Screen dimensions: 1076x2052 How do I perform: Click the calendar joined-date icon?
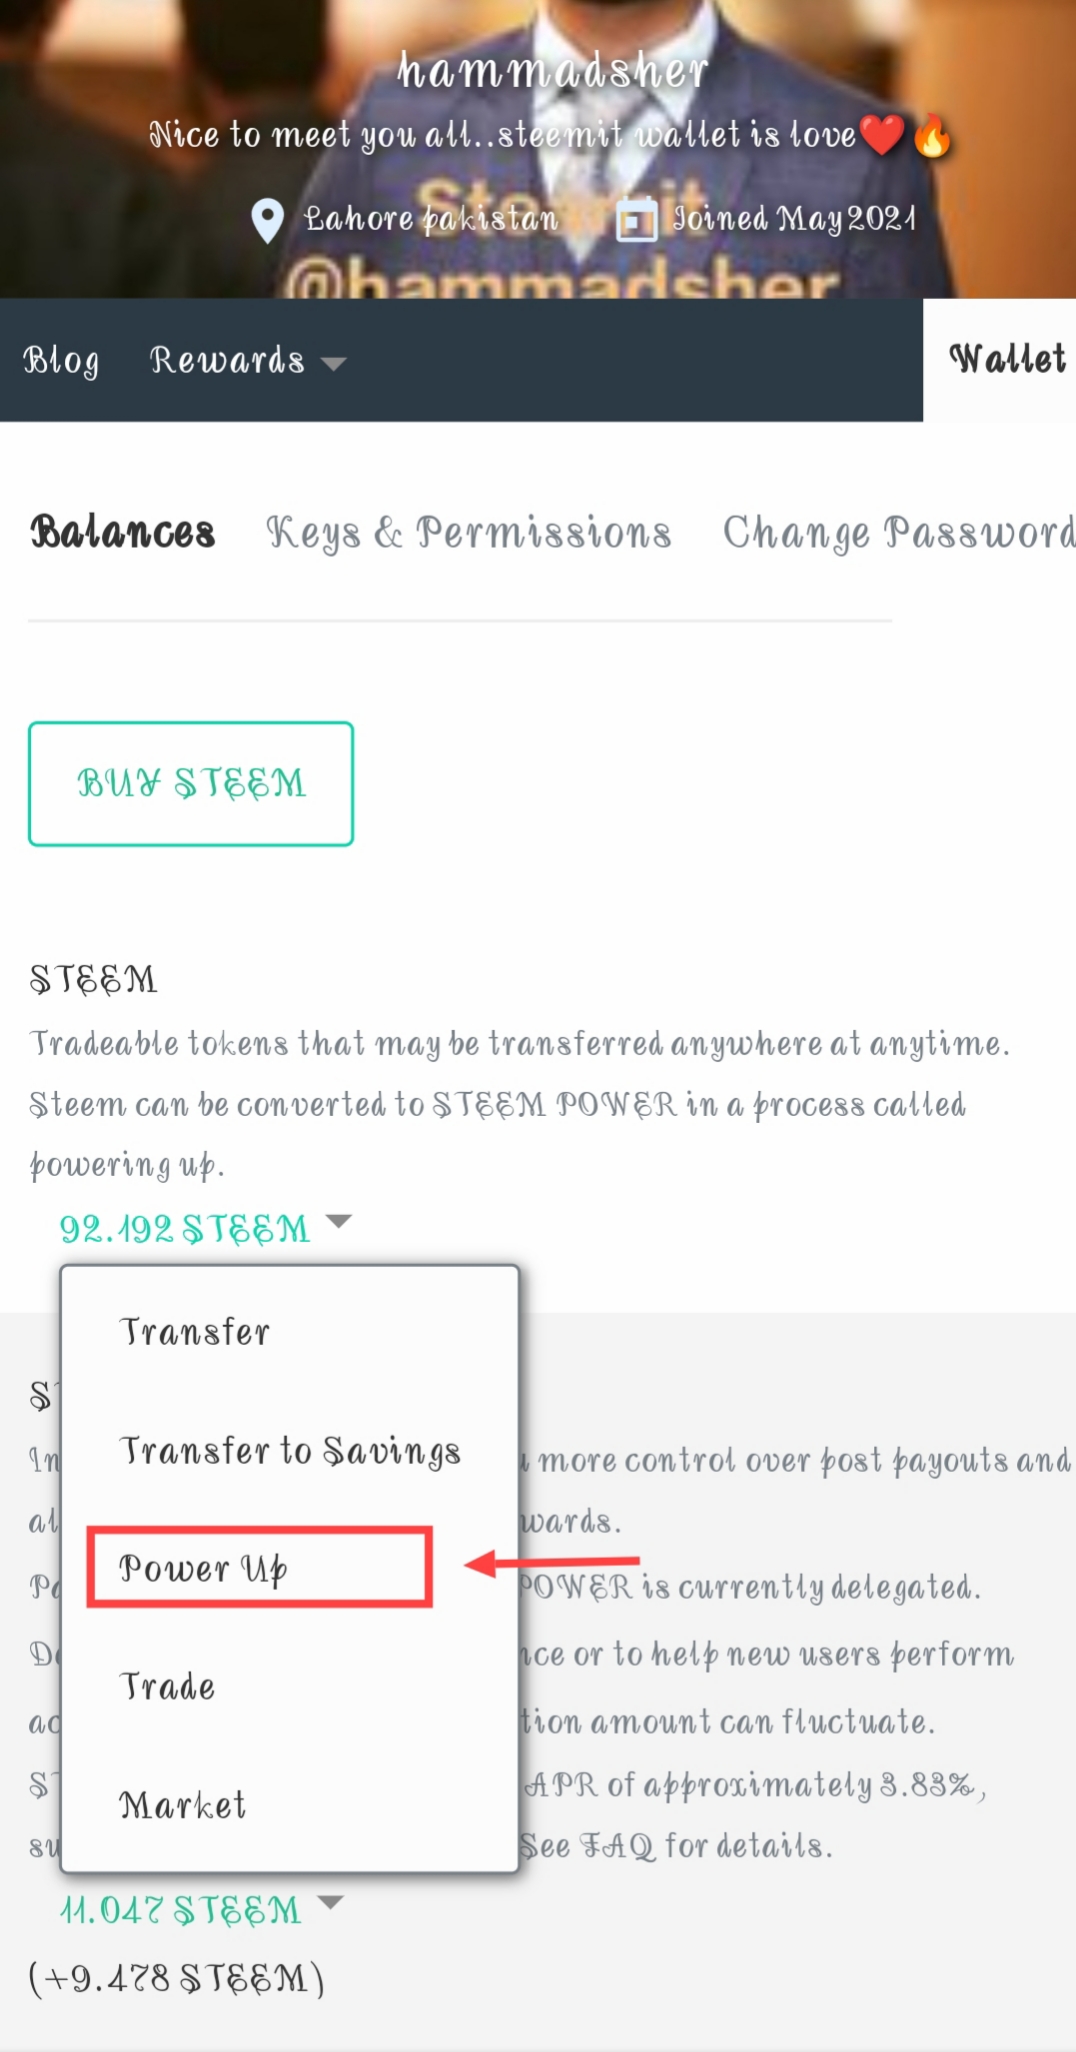(x=637, y=220)
